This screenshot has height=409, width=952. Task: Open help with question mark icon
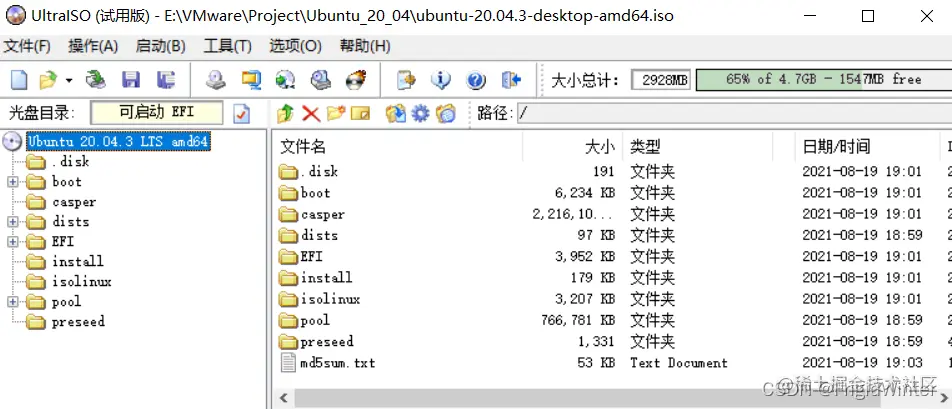[x=476, y=79]
